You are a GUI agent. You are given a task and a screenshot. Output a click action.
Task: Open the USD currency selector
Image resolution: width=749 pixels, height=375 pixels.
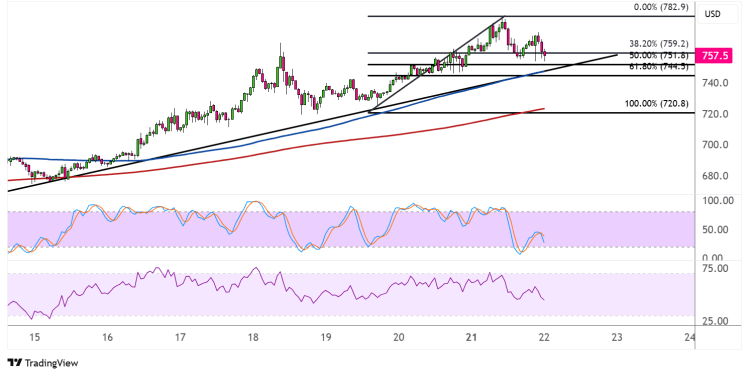point(712,14)
